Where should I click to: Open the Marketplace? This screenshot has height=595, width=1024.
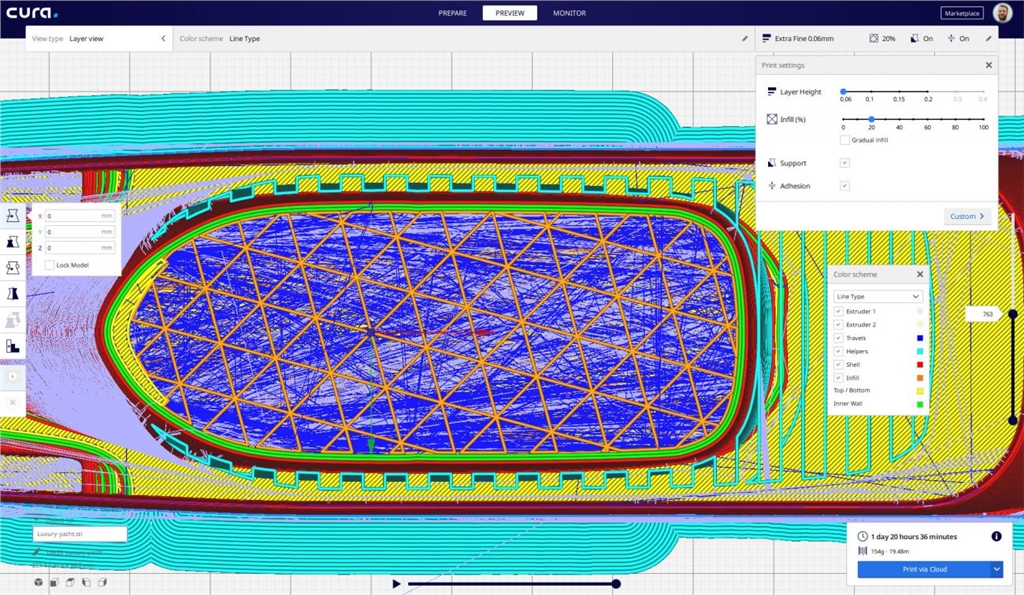pos(961,13)
